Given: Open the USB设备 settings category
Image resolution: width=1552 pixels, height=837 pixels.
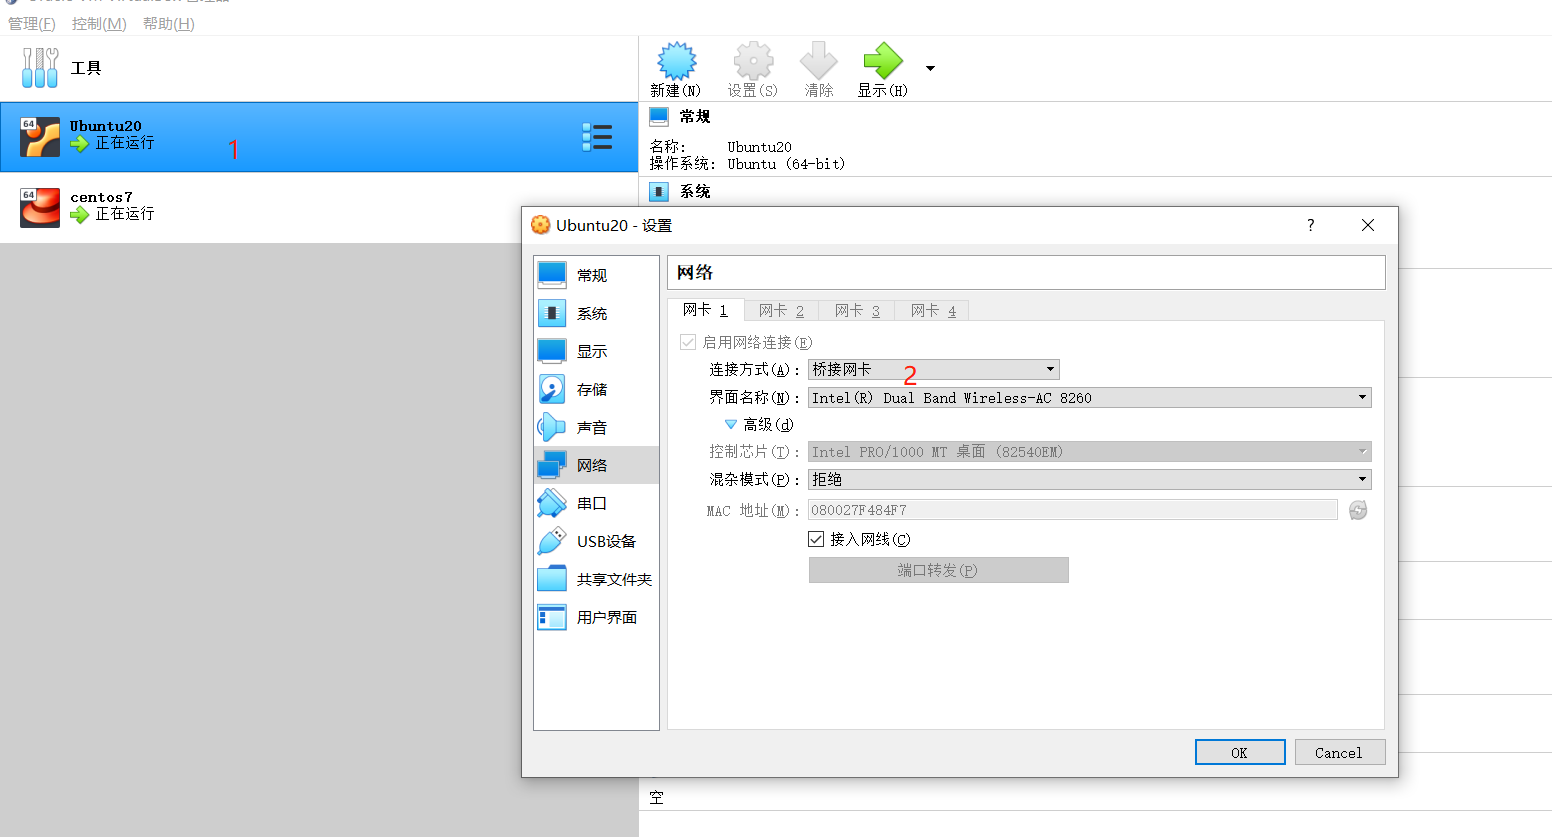Looking at the screenshot, I should coord(596,541).
